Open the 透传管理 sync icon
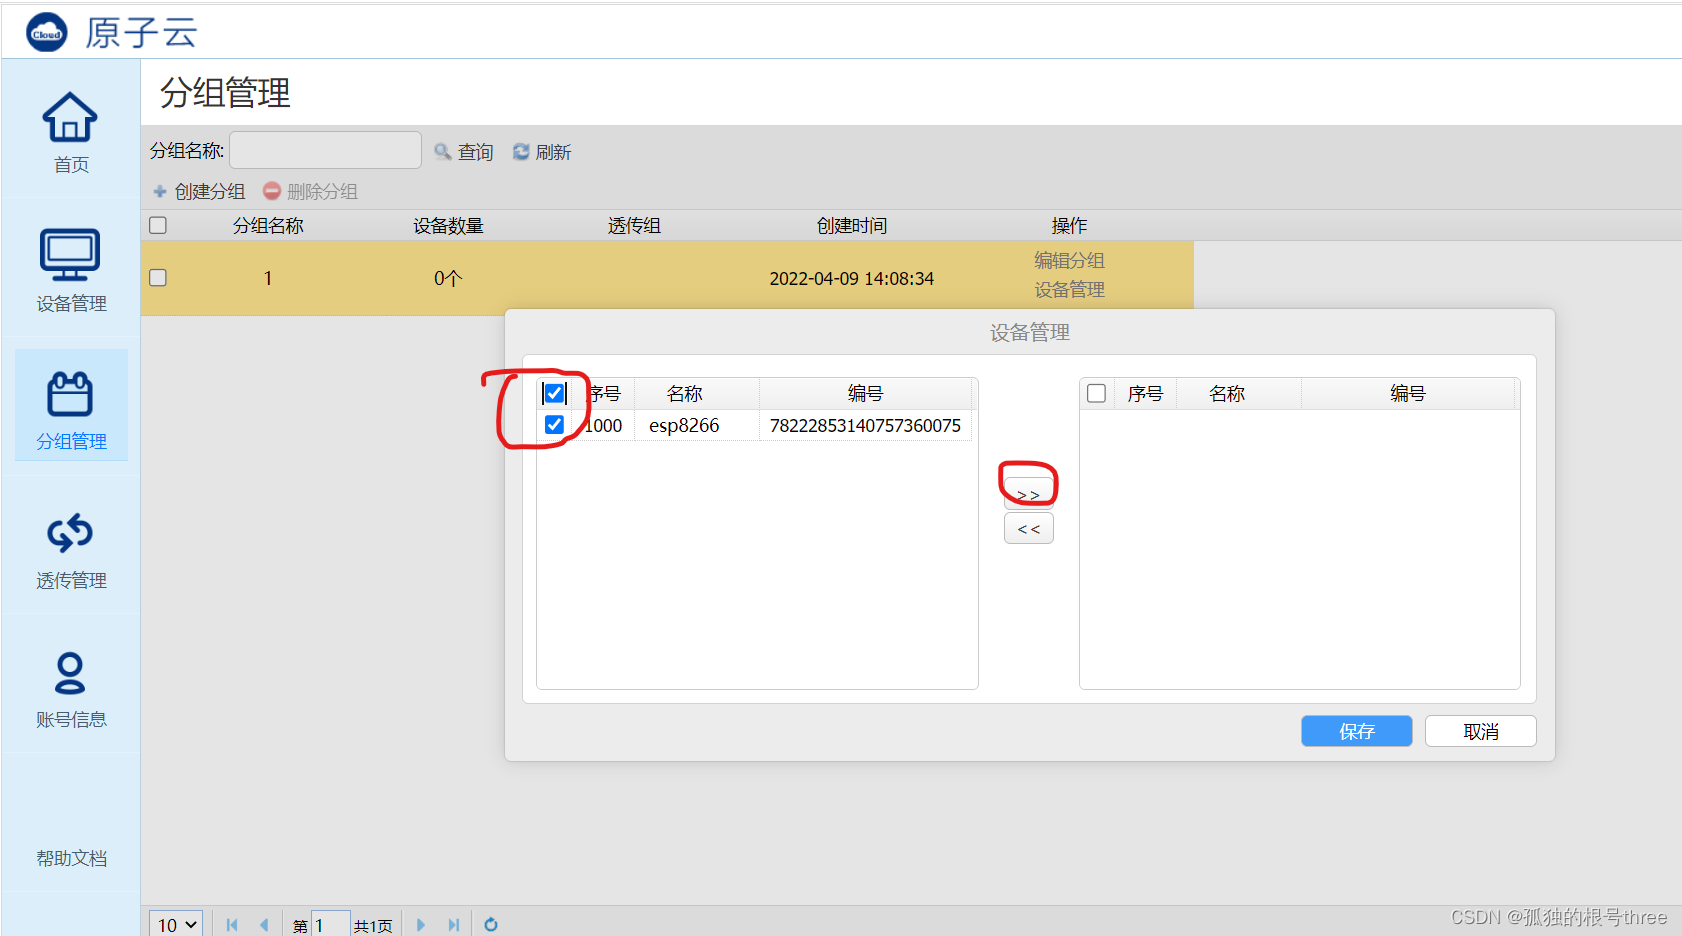The width and height of the screenshot is (1682, 936). [70, 533]
